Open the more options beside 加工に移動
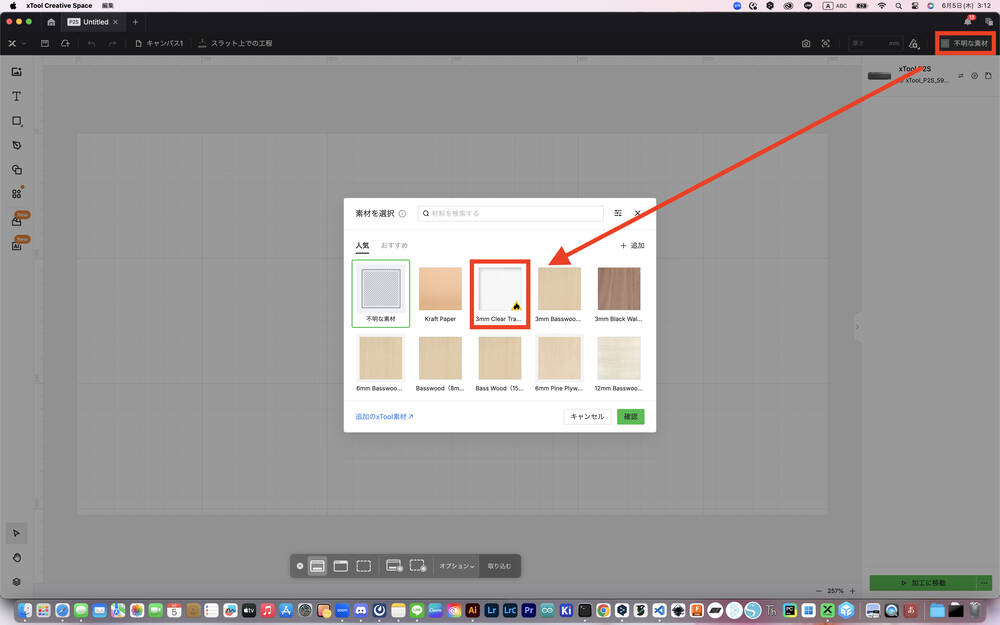 pyautogui.click(x=985, y=583)
